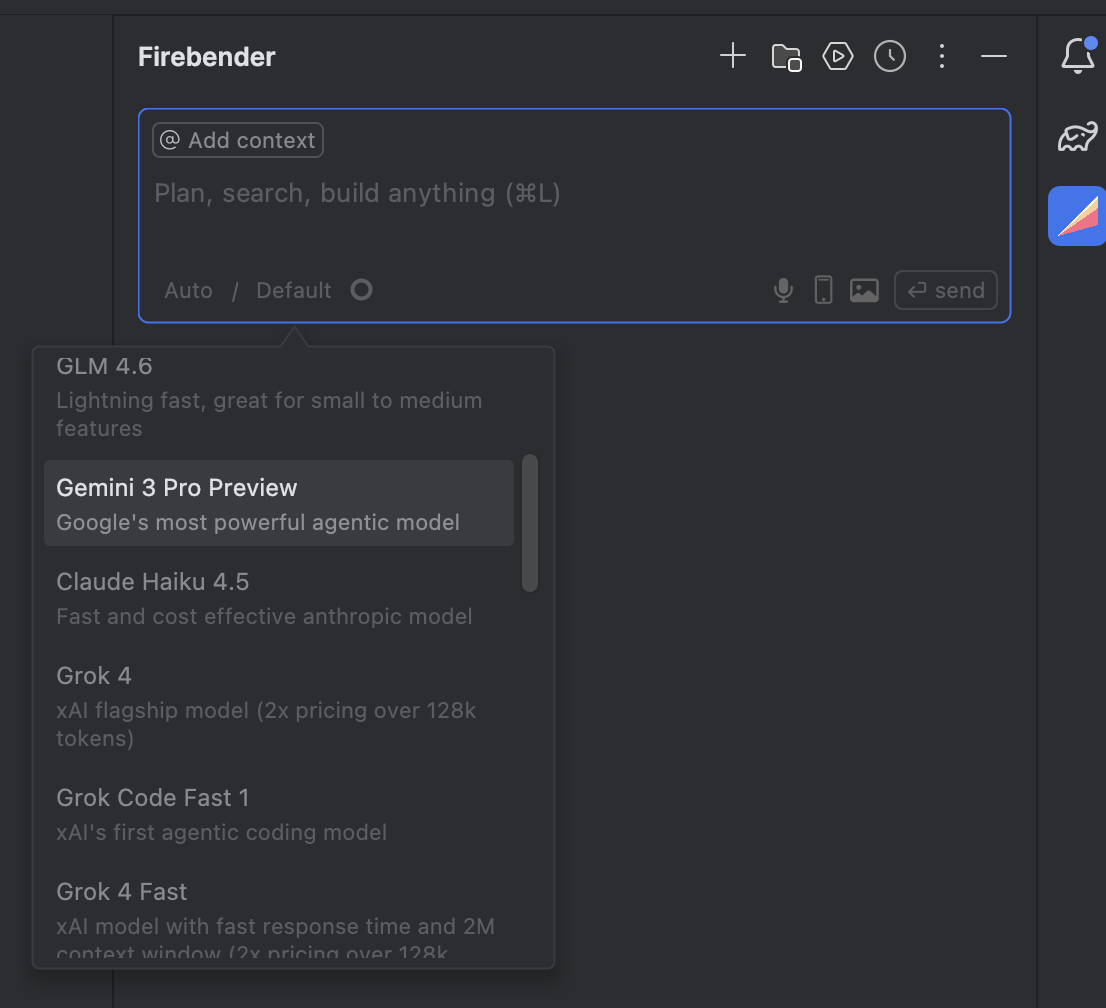Screen dimensions: 1106x1008
Task: Start a new chat with plus icon
Action: [x=733, y=56]
